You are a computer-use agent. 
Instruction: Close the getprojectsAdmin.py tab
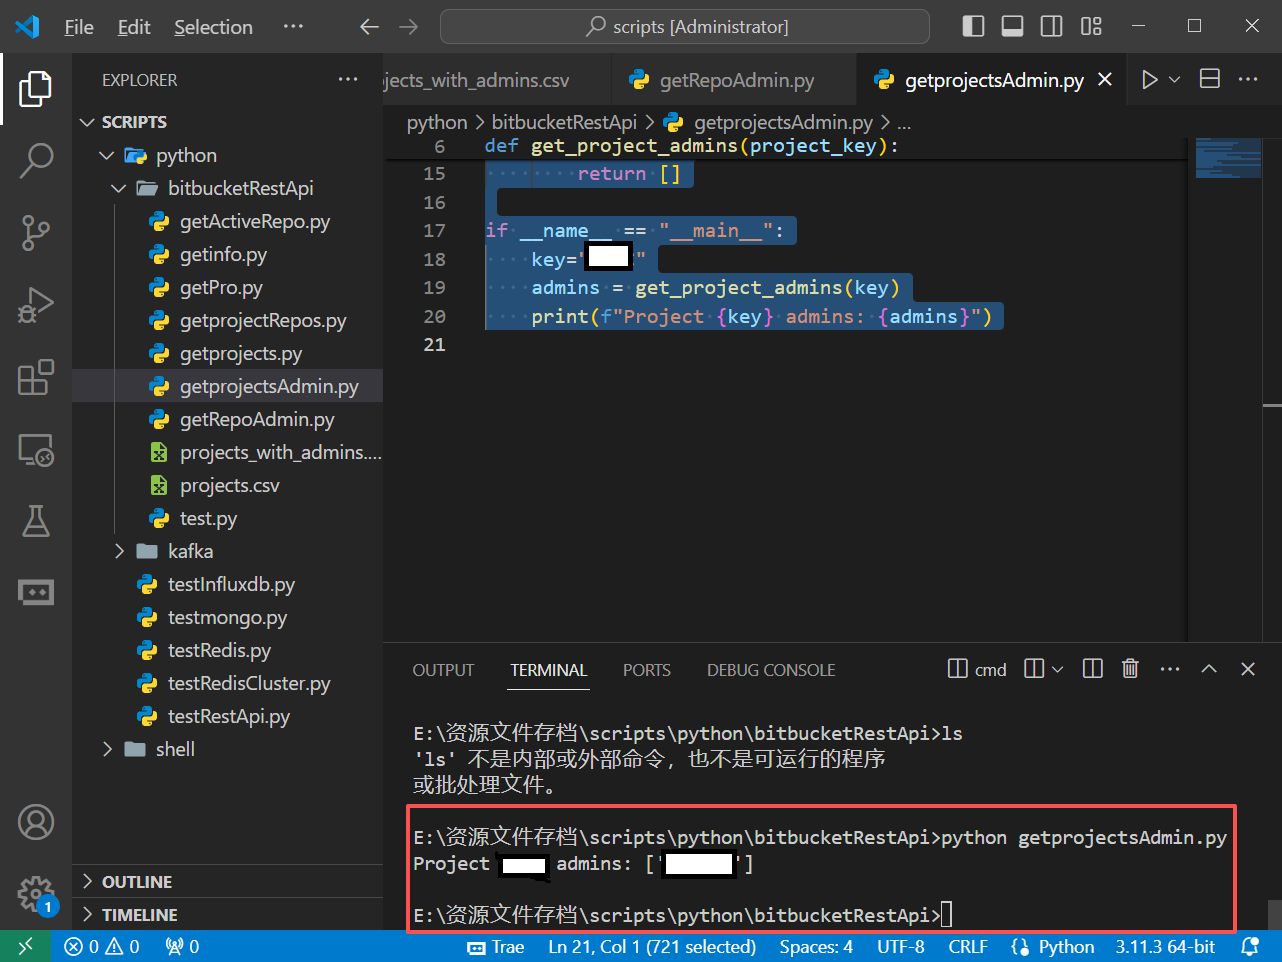coord(1105,79)
